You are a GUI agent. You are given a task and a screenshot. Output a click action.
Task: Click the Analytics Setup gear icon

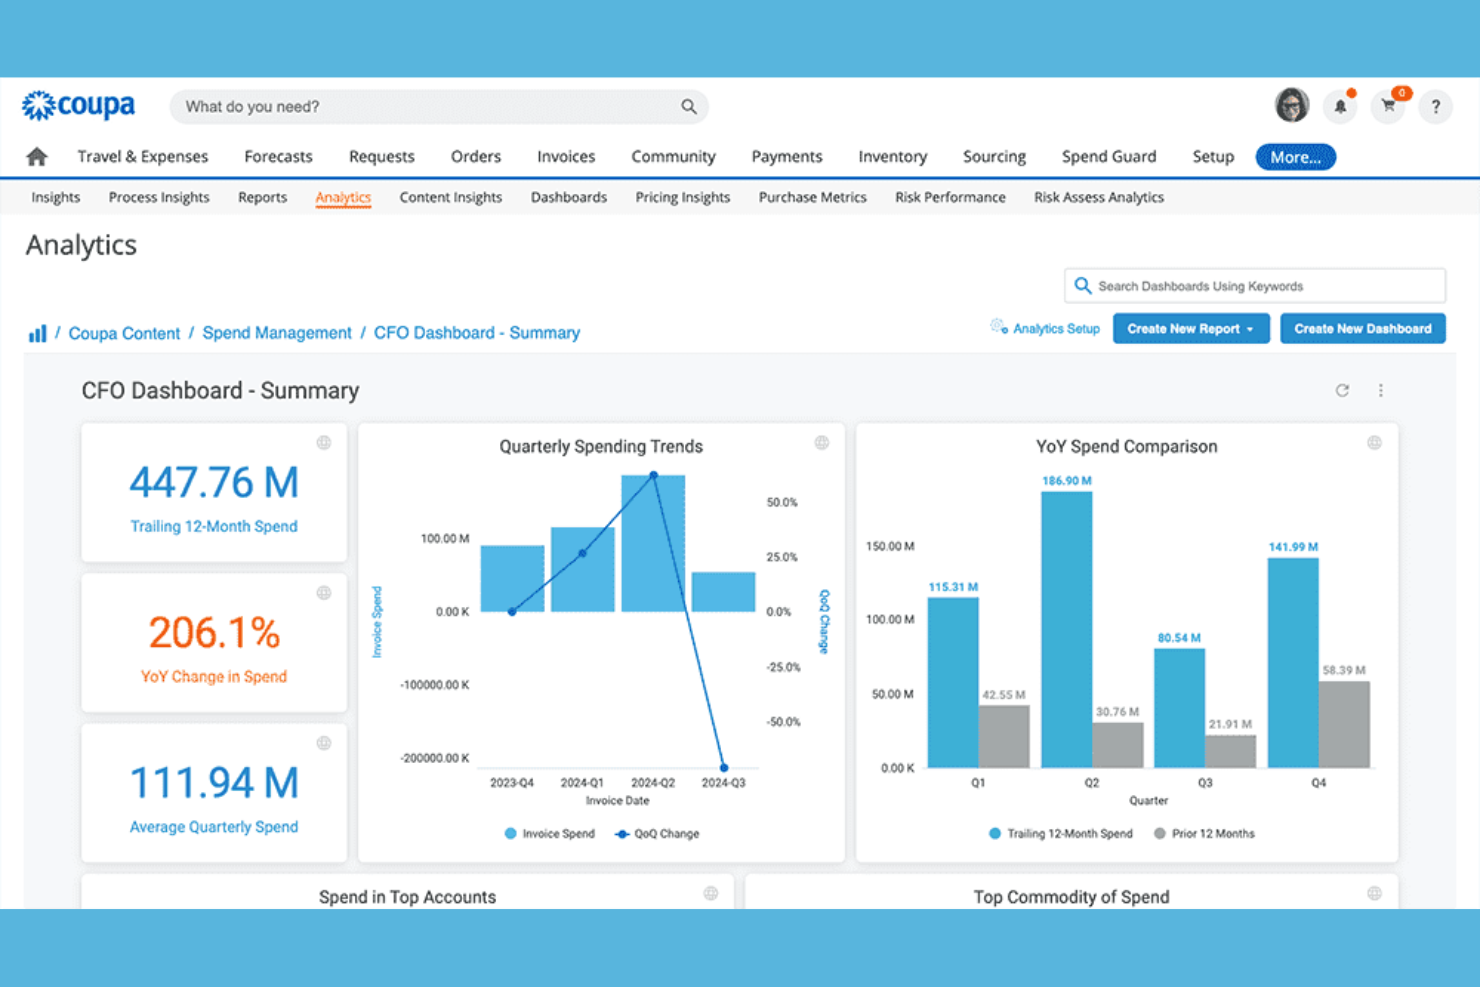coord(998,327)
